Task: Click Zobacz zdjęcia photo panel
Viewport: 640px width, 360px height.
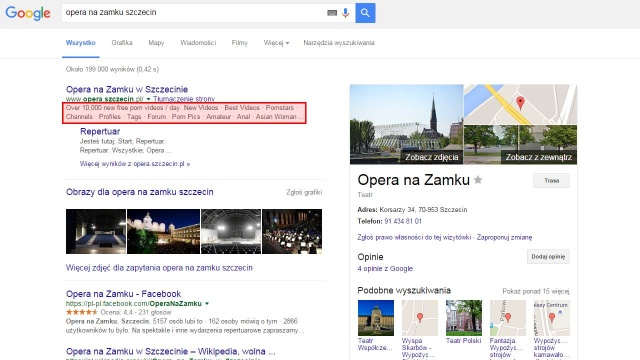Action: tap(407, 124)
